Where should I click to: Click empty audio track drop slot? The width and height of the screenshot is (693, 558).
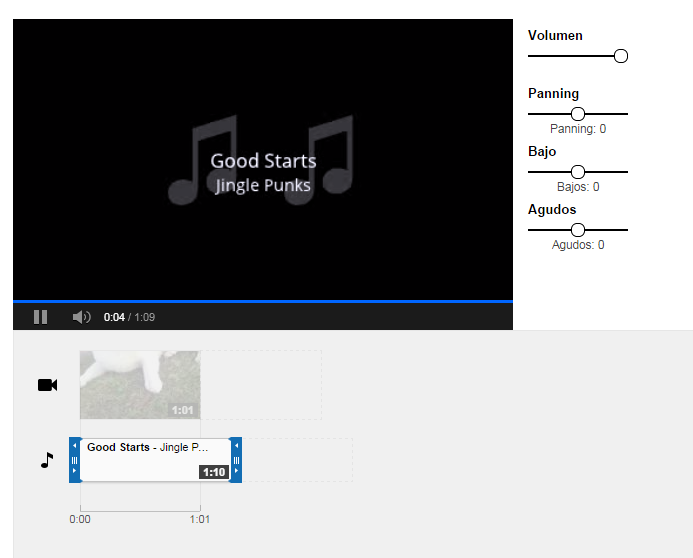297,460
